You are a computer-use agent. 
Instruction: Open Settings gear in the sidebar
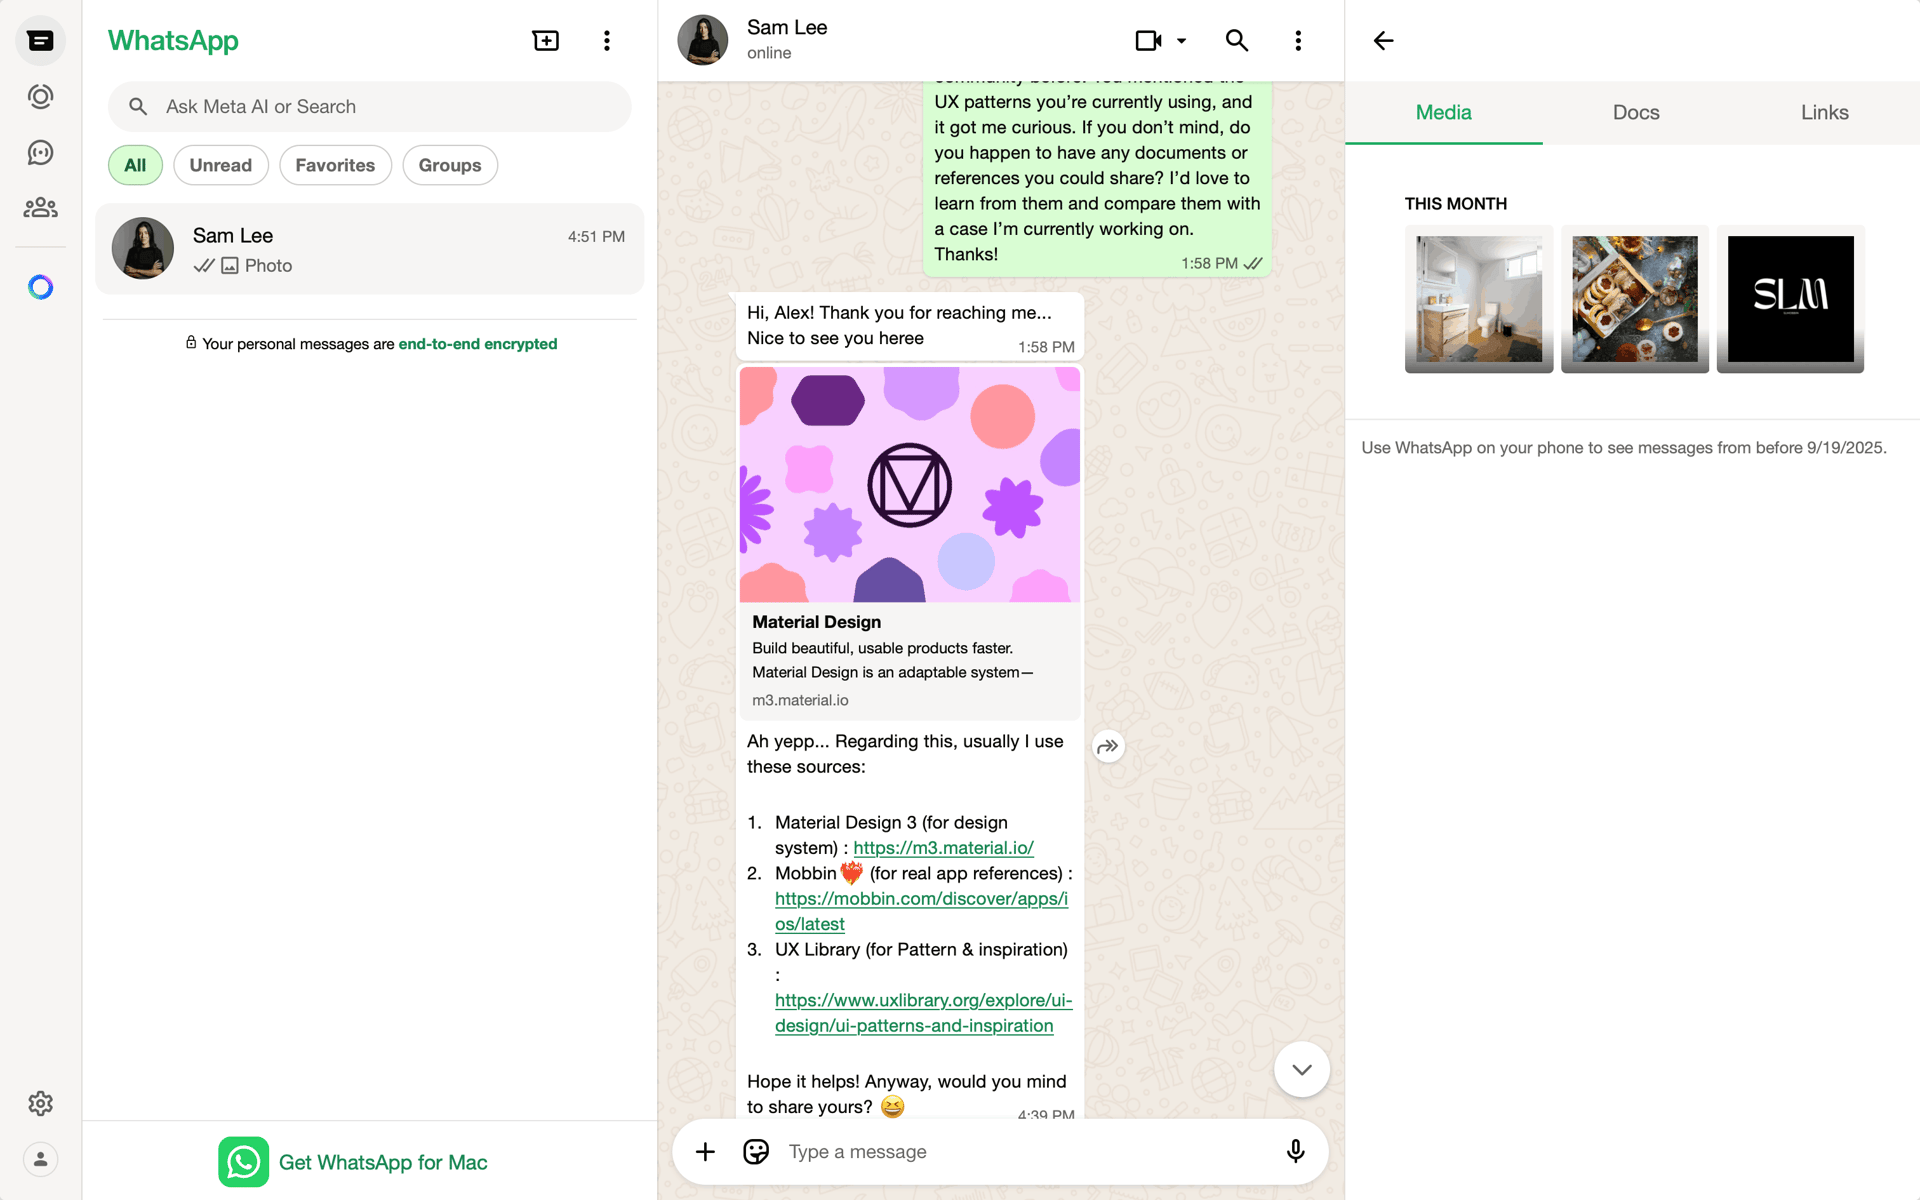[40, 1103]
